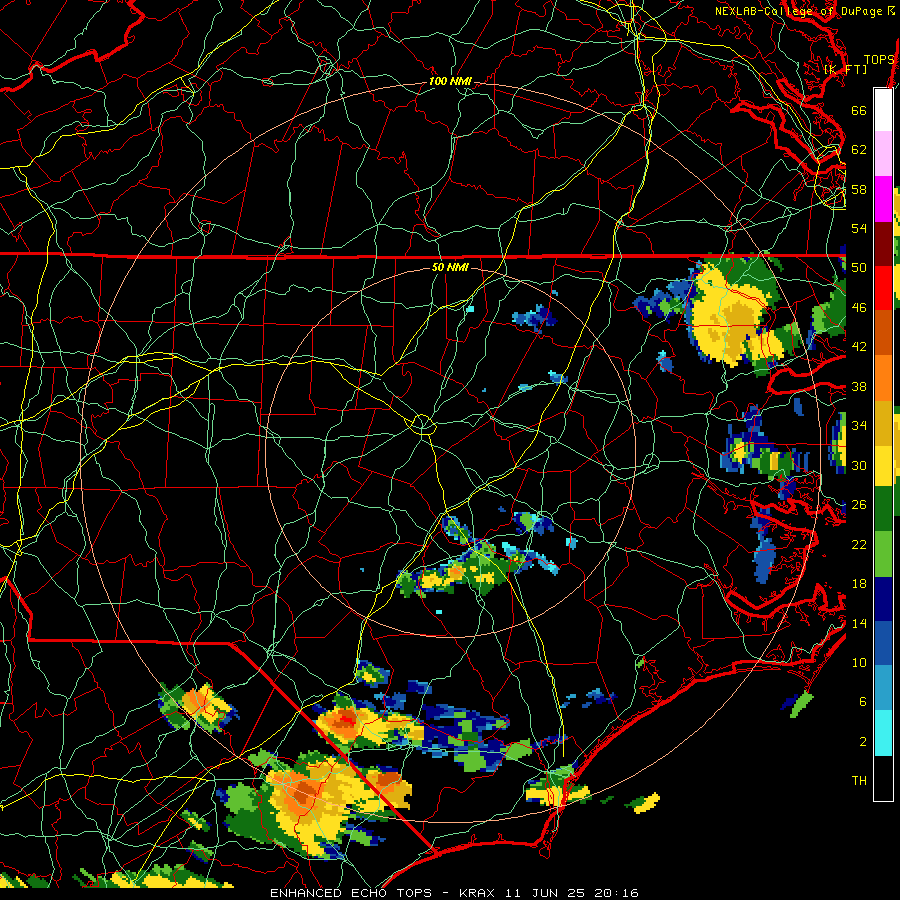900x900 pixels.
Task: Click the dark orange legend color band
Action: click(x=883, y=332)
